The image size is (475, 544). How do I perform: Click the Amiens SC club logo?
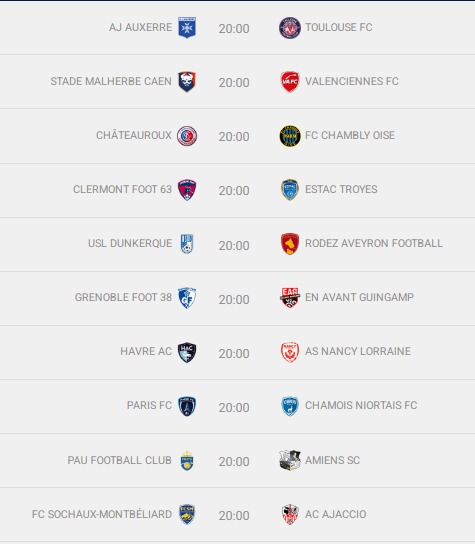coord(290,460)
